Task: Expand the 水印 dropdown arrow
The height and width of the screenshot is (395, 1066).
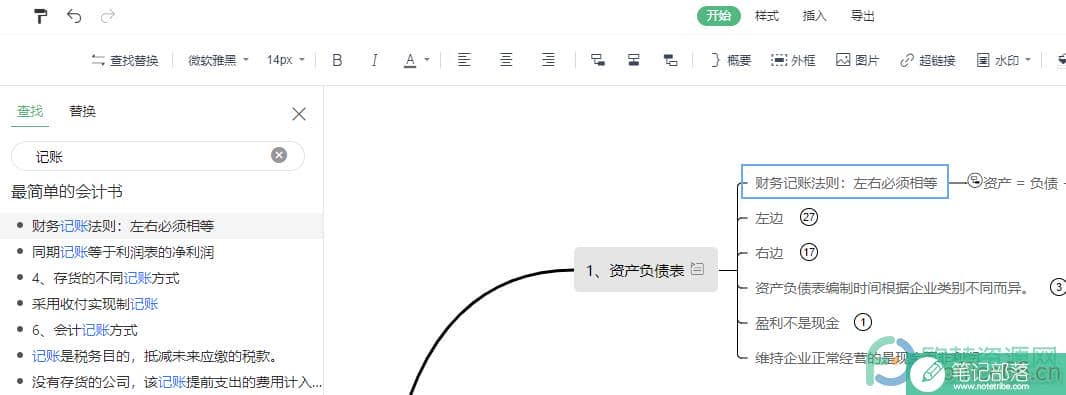Action: (x=1027, y=60)
